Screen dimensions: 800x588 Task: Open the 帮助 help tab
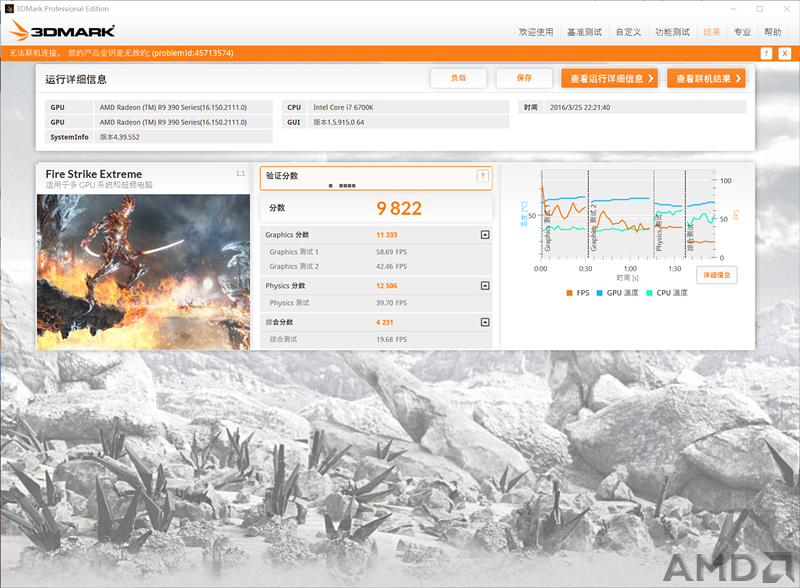pos(772,32)
